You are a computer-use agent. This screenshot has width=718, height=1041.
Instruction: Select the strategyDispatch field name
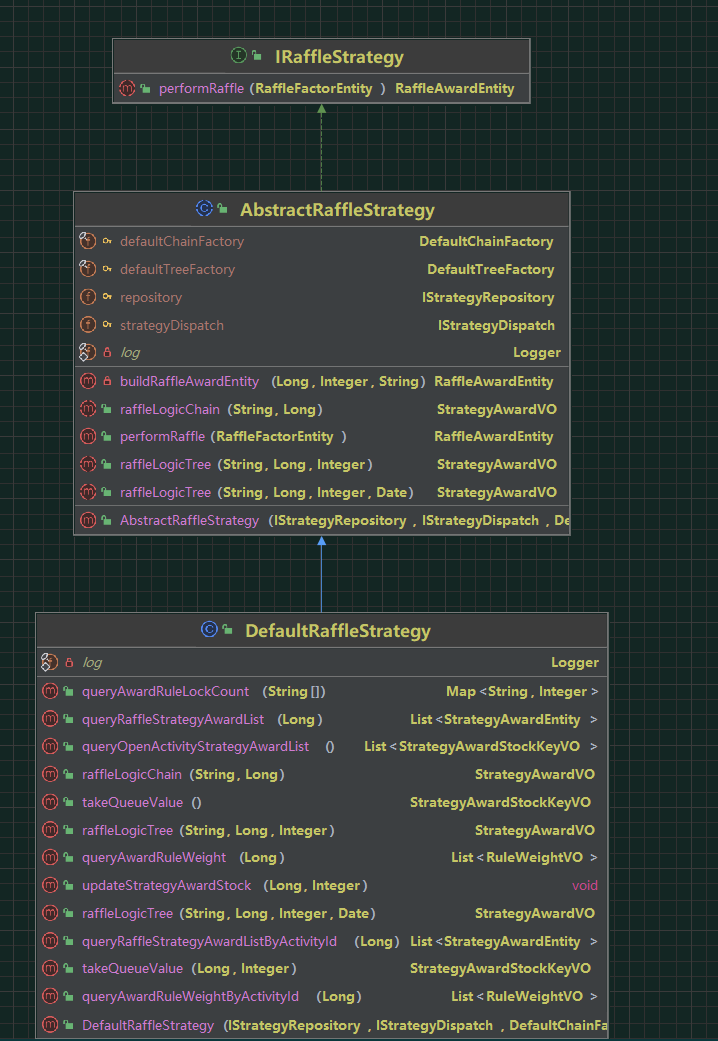coord(172,325)
